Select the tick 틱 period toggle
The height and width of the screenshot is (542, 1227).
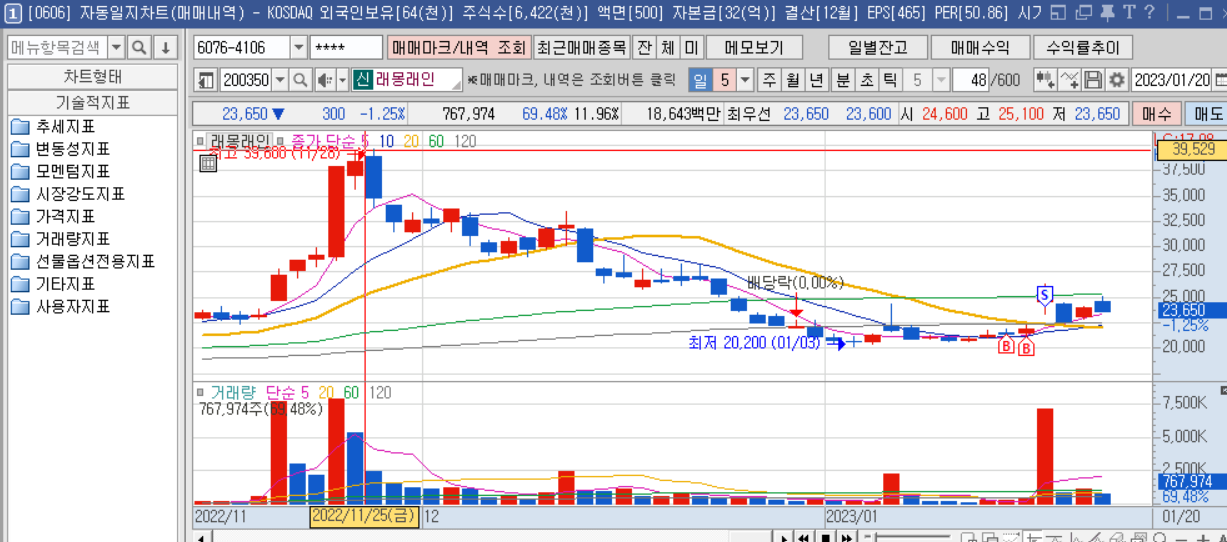click(889, 80)
